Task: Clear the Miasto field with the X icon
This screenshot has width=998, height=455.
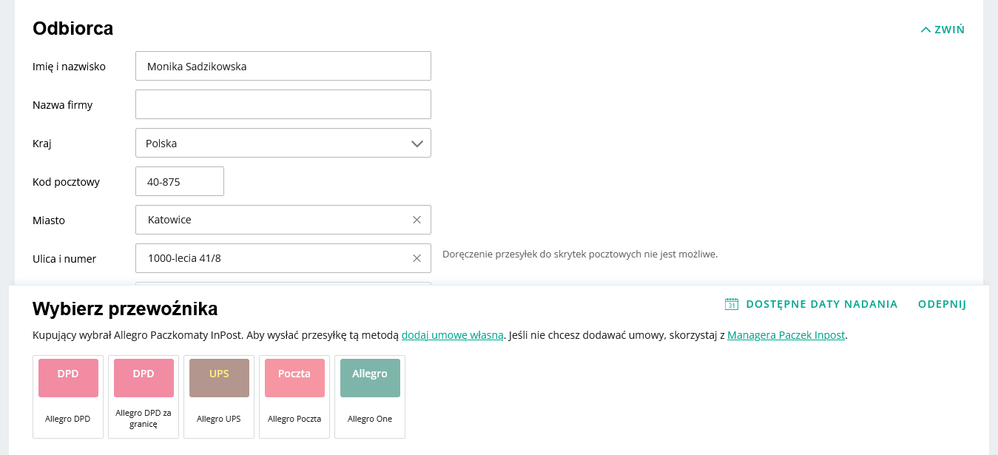Action: 417,220
